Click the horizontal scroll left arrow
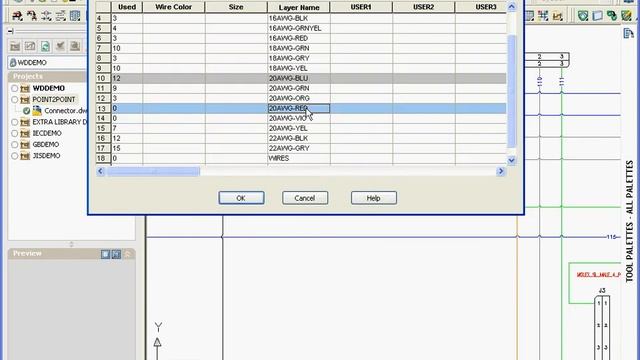 tap(101, 171)
